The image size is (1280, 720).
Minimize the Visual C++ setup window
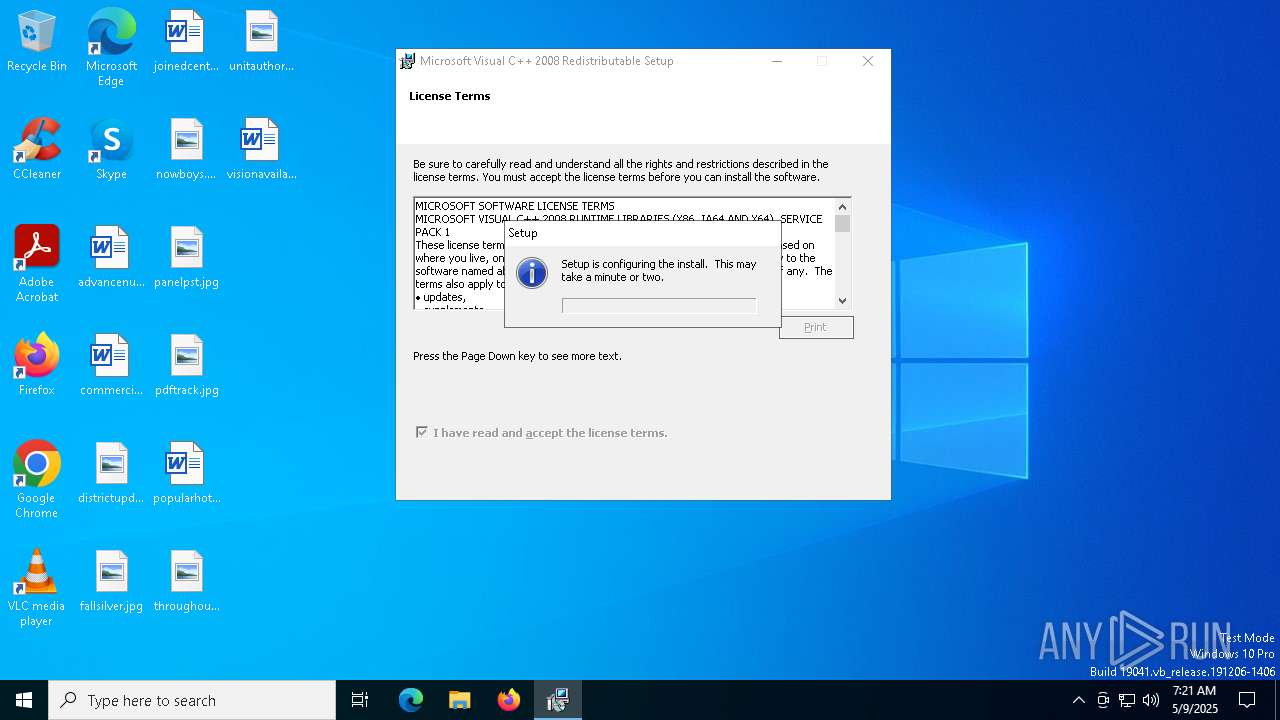pos(777,61)
